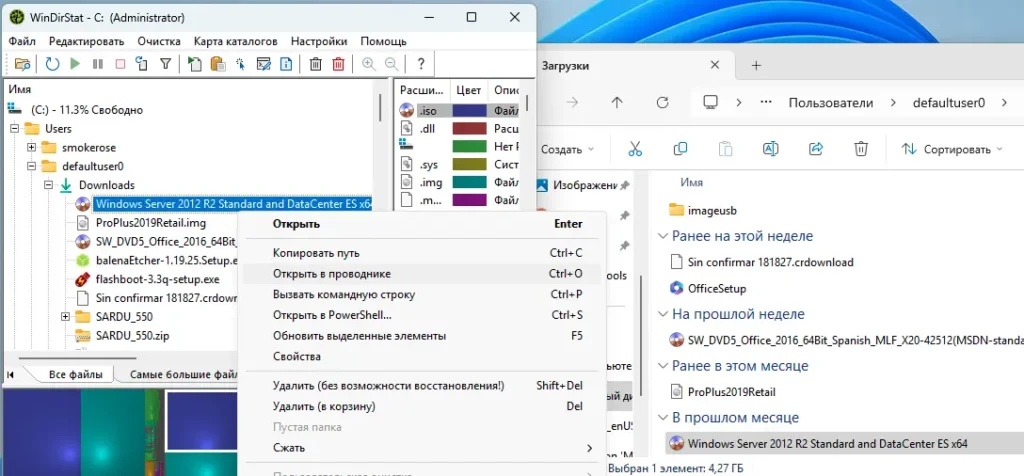Click the funnel Filter toolbar icon
The height and width of the screenshot is (476, 1024).
(166, 64)
